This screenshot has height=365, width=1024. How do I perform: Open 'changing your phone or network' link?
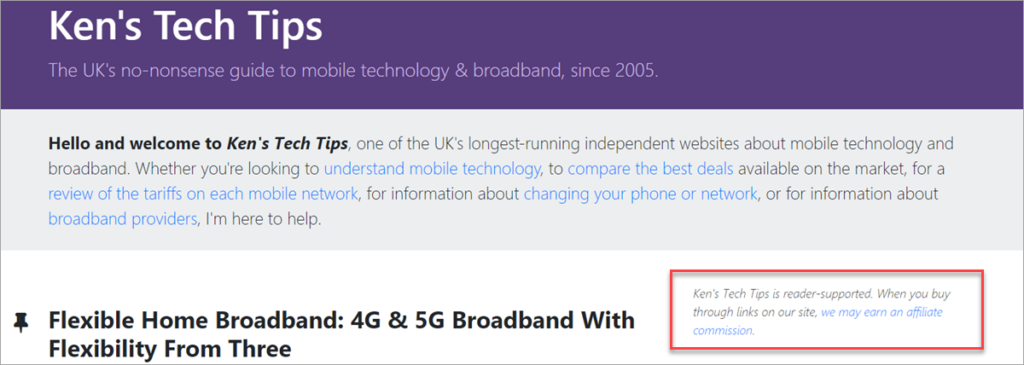(641, 194)
